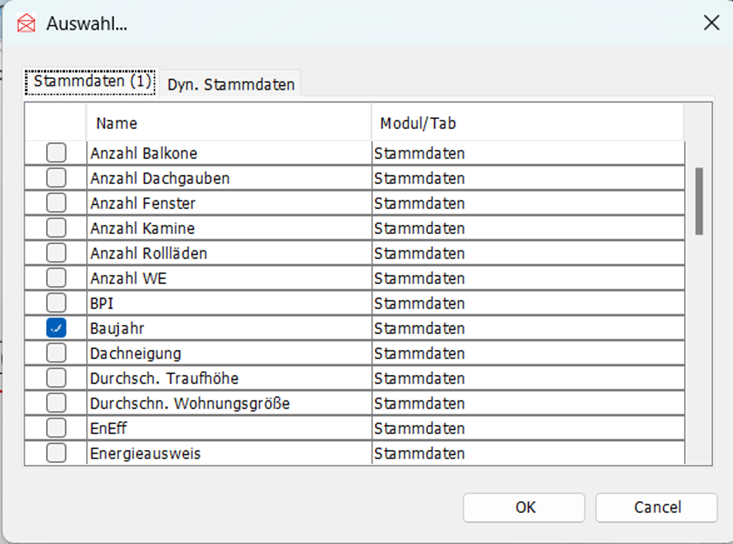Tick the Anzahl Fenster checkbox
733x544 pixels.
pyautogui.click(x=57, y=203)
